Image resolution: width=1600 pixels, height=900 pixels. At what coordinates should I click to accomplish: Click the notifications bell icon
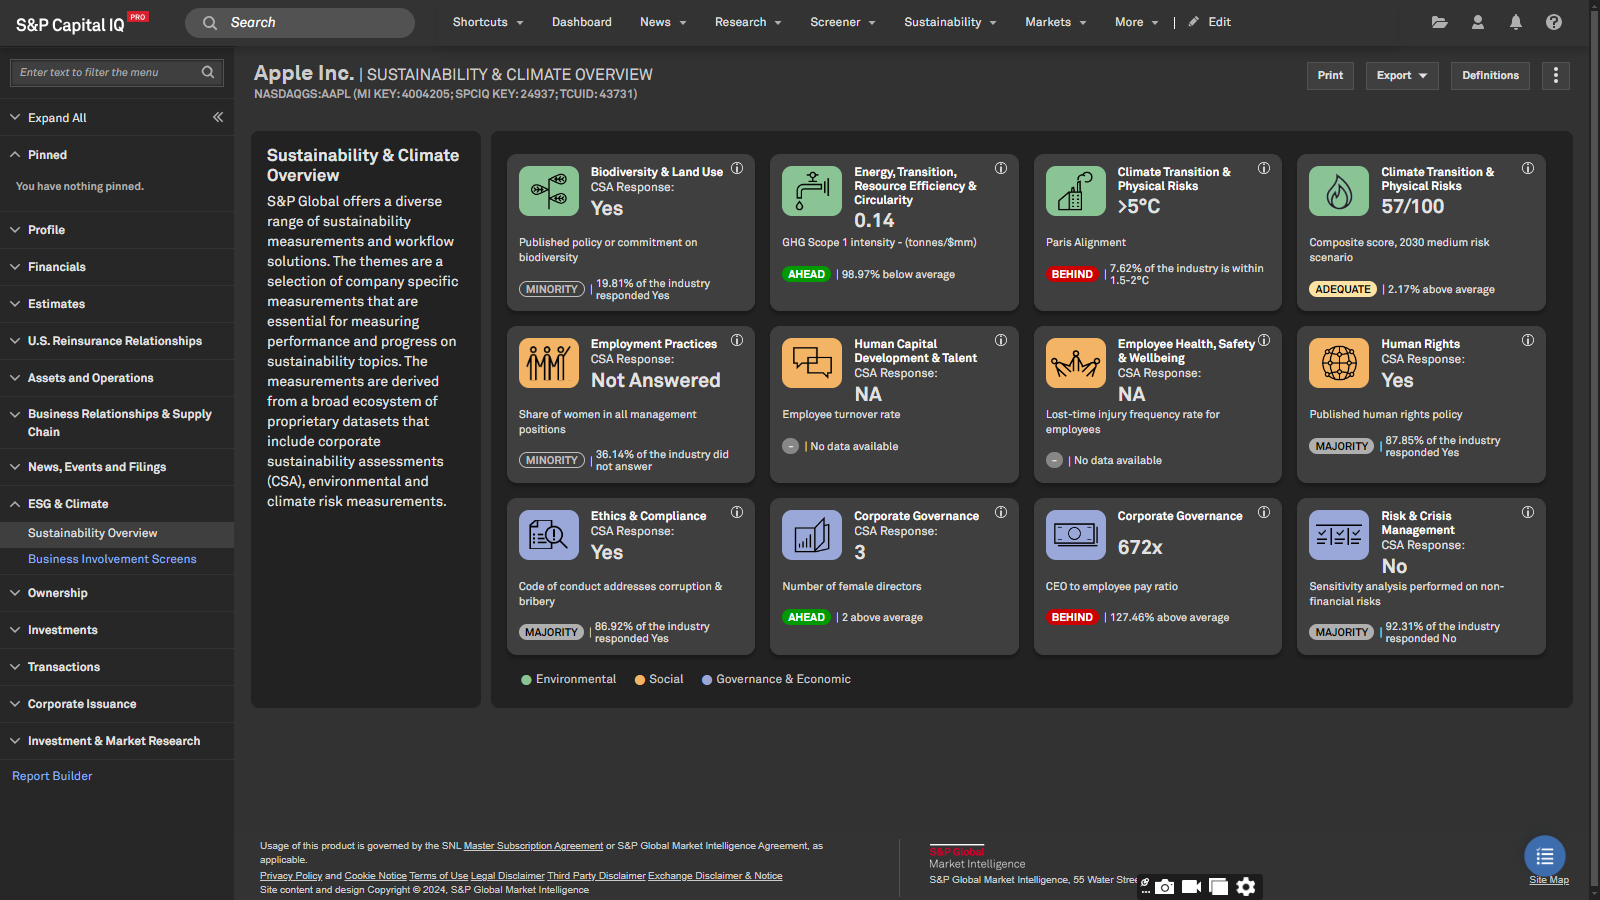click(1515, 22)
